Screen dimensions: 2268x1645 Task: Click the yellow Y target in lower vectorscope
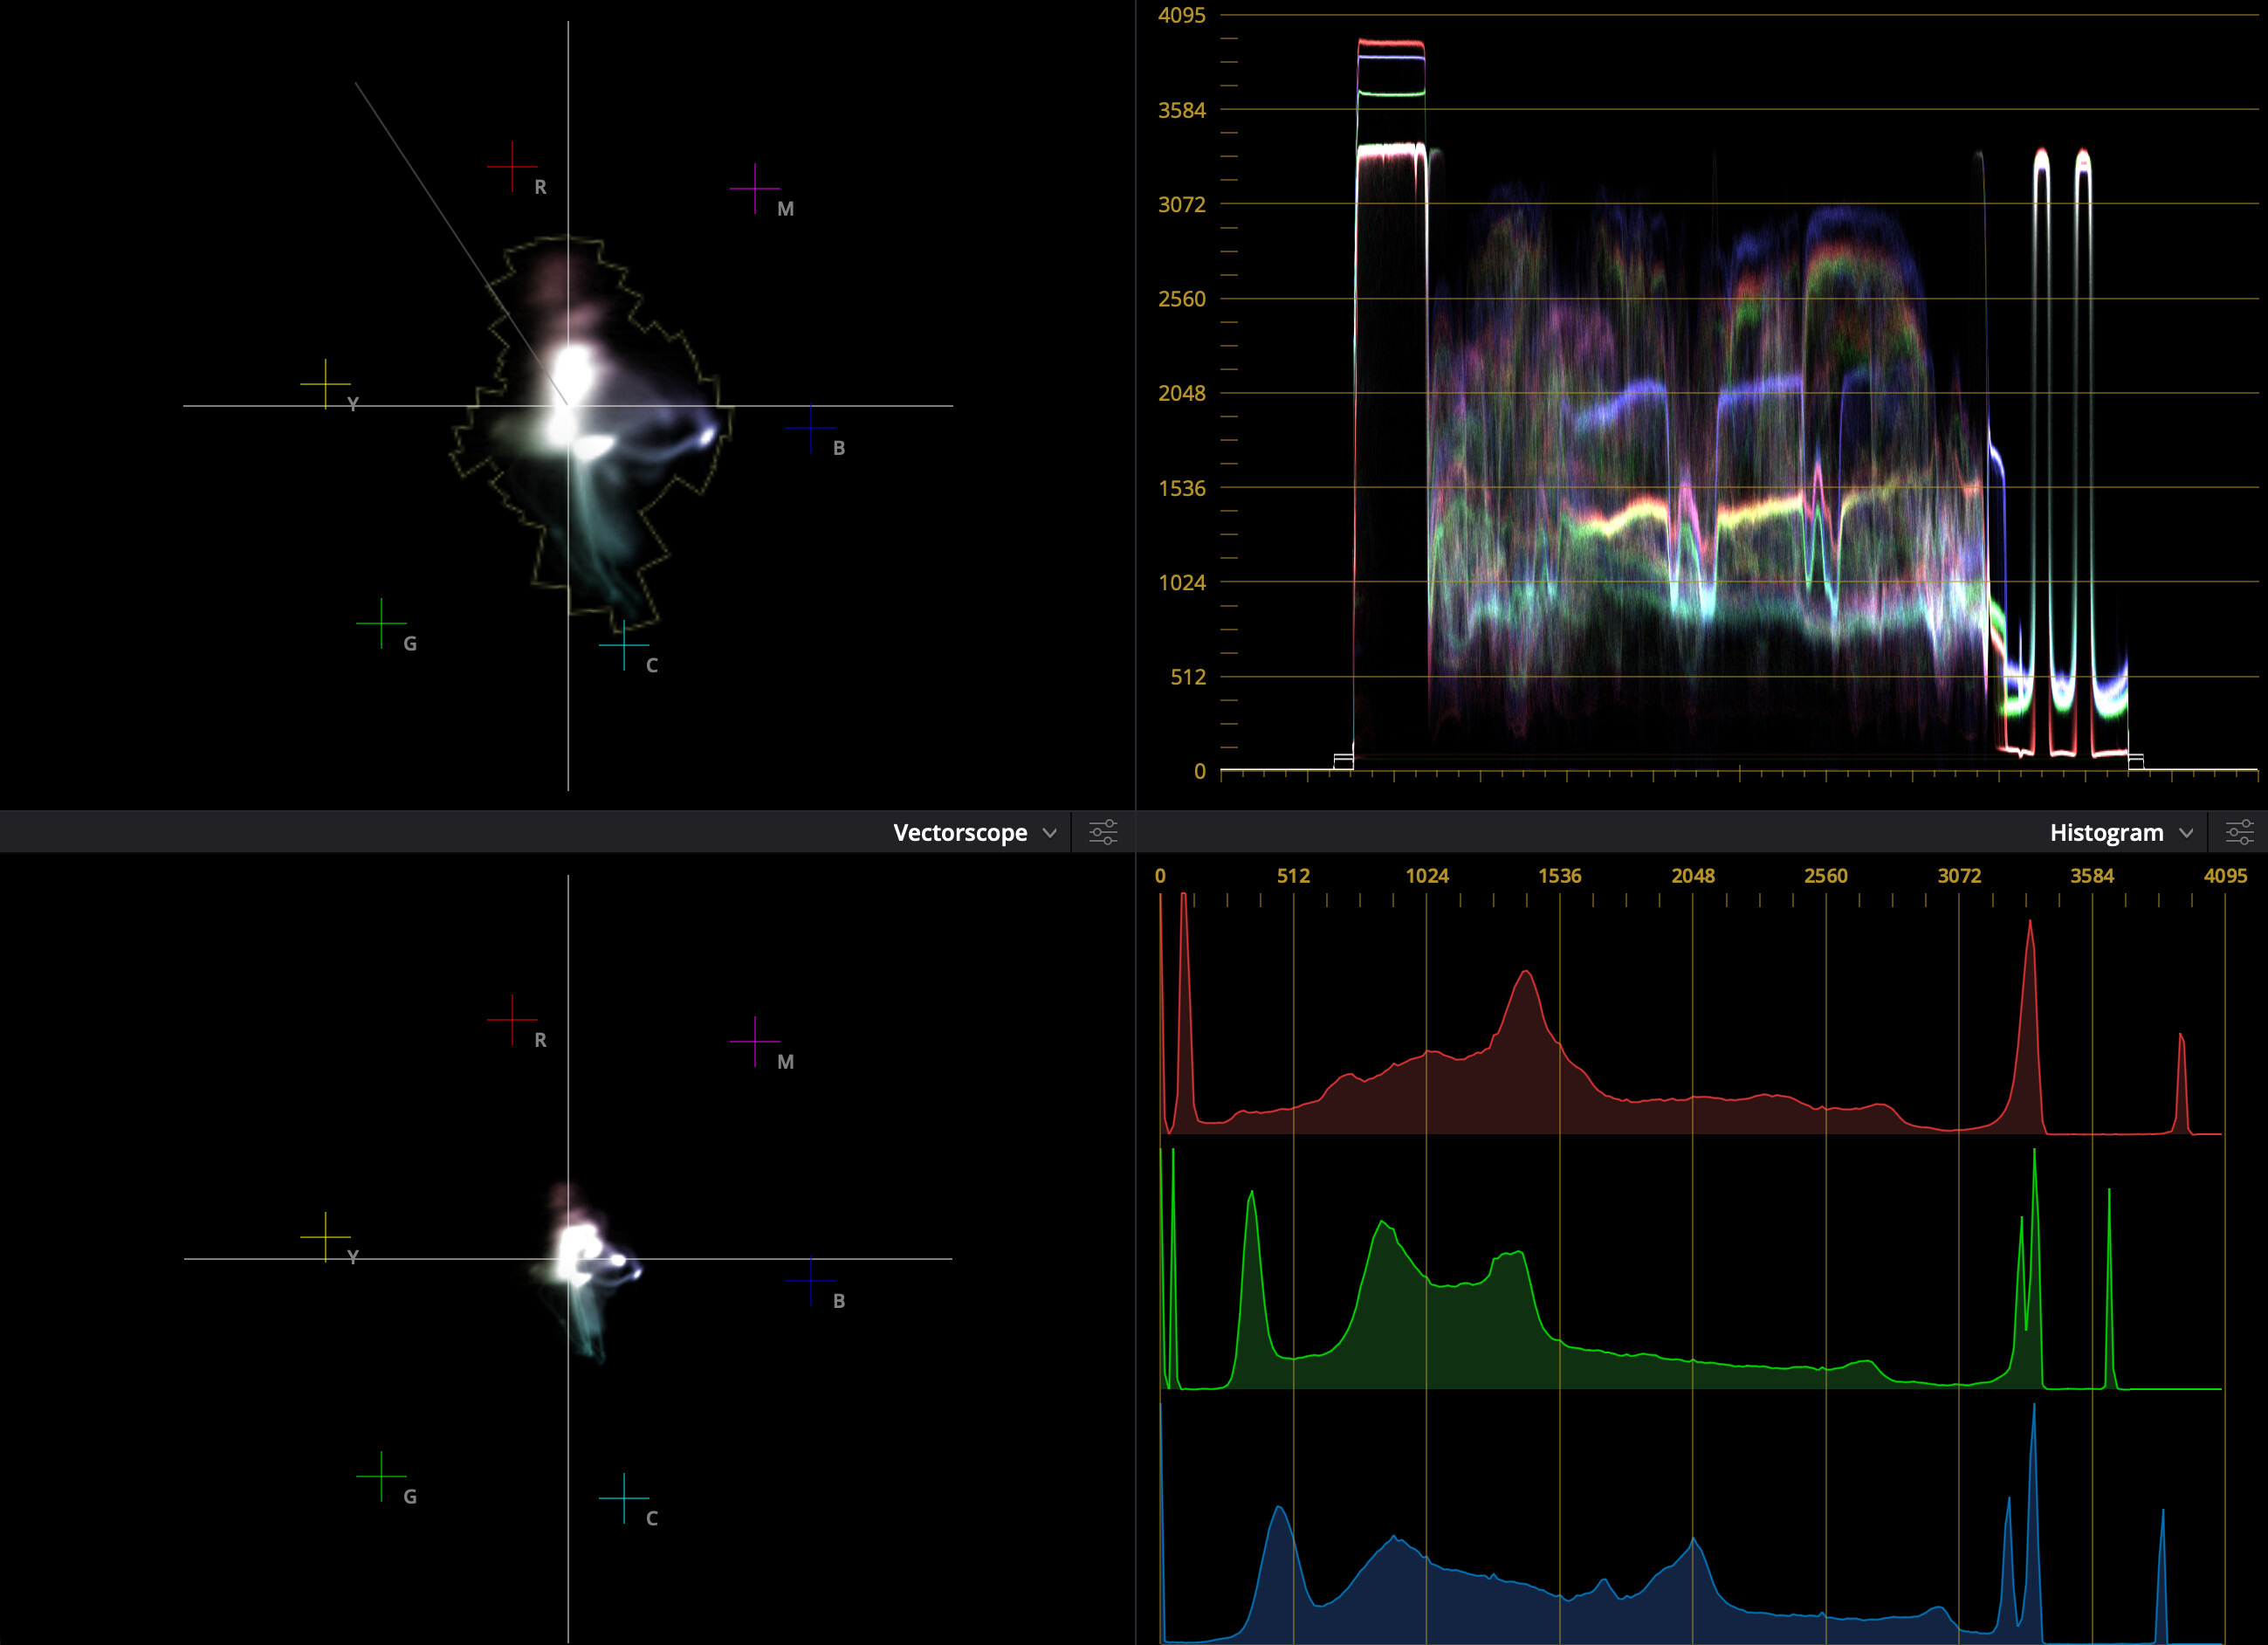(x=325, y=1237)
